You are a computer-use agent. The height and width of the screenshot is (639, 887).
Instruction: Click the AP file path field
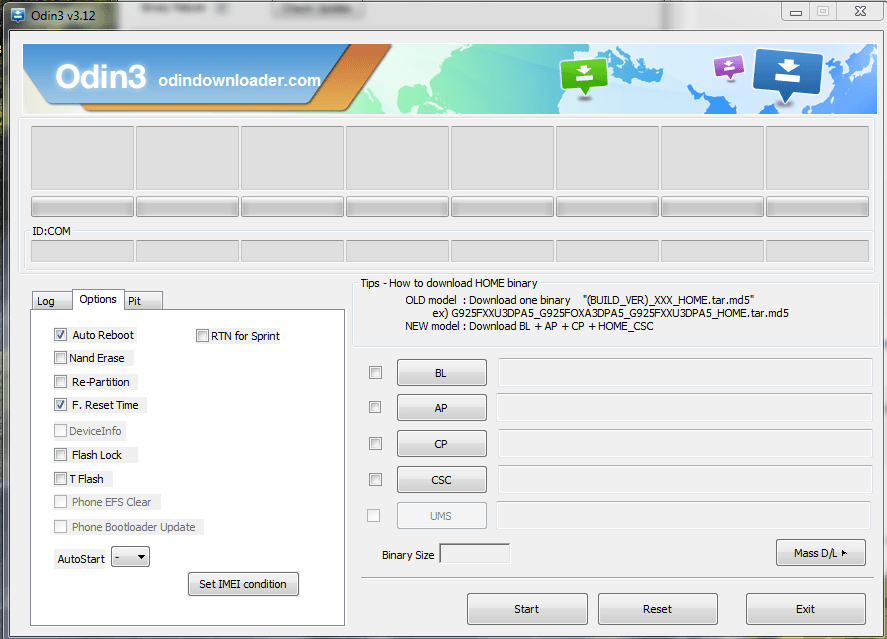click(684, 408)
